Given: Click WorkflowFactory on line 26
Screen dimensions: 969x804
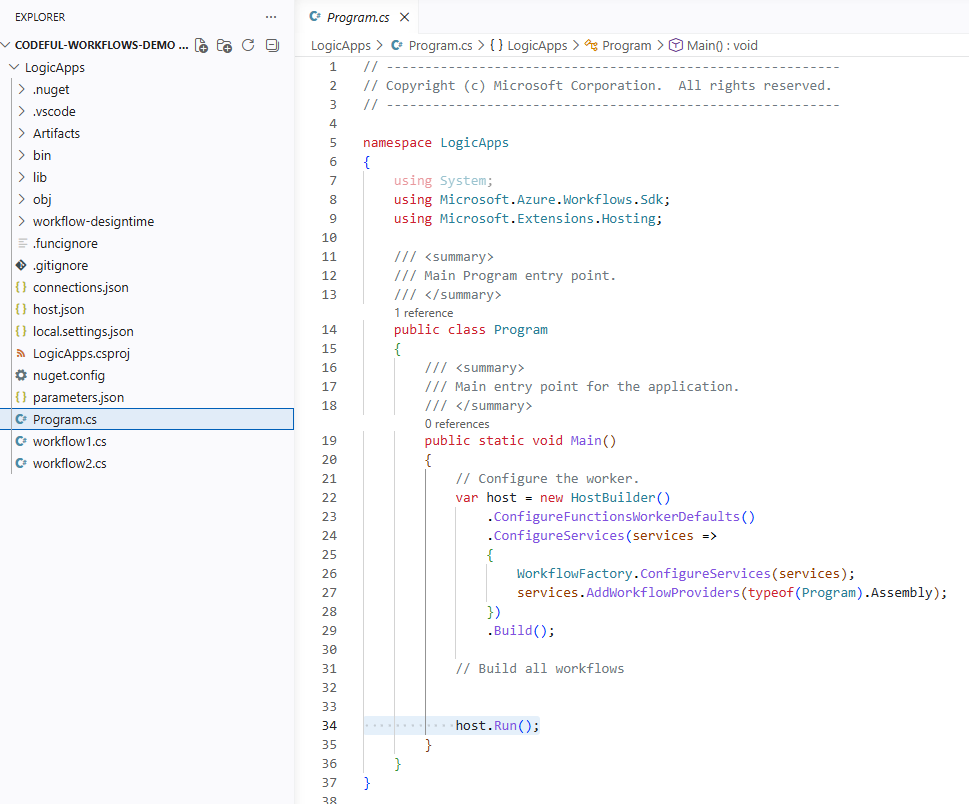Looking at the screenshot, I should 575,573.
